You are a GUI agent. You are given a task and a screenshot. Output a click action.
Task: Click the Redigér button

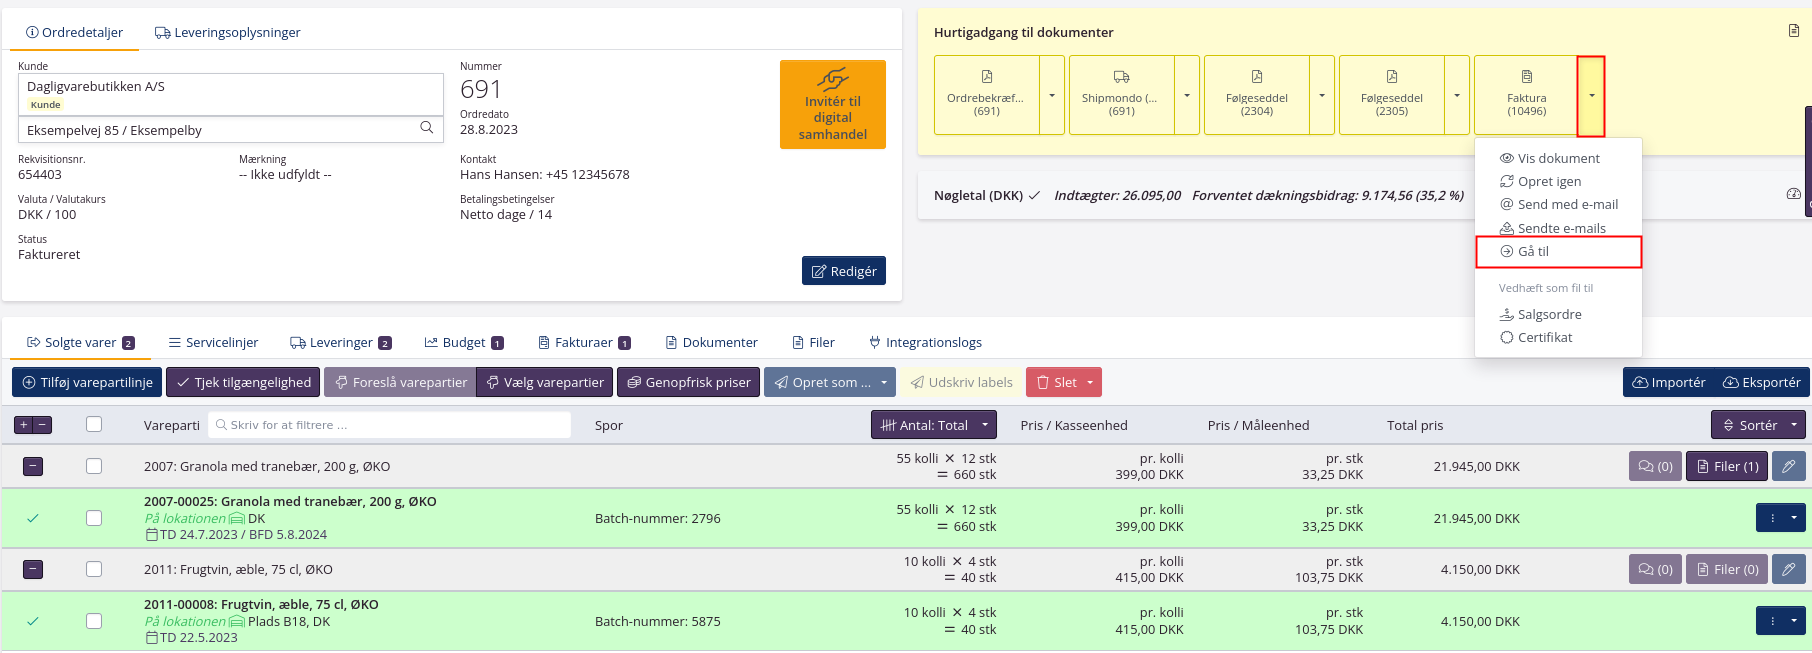click(843, 271)
